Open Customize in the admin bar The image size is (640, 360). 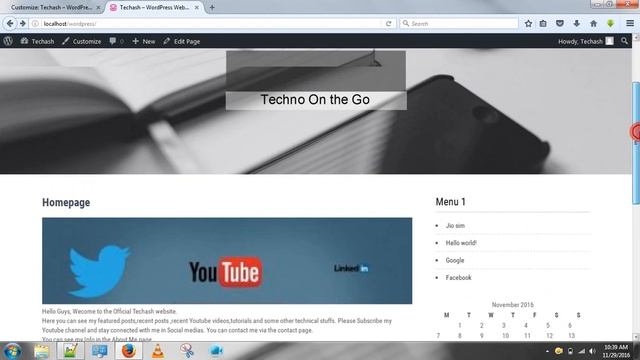pyautogui.click(x=82, y=41)
